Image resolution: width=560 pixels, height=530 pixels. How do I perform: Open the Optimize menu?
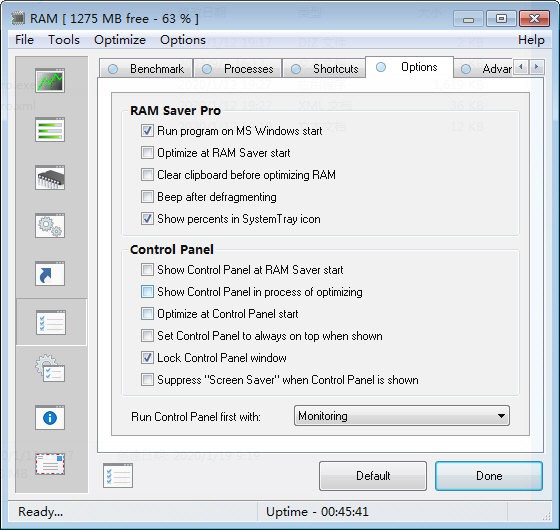click(x=120, y=40)
